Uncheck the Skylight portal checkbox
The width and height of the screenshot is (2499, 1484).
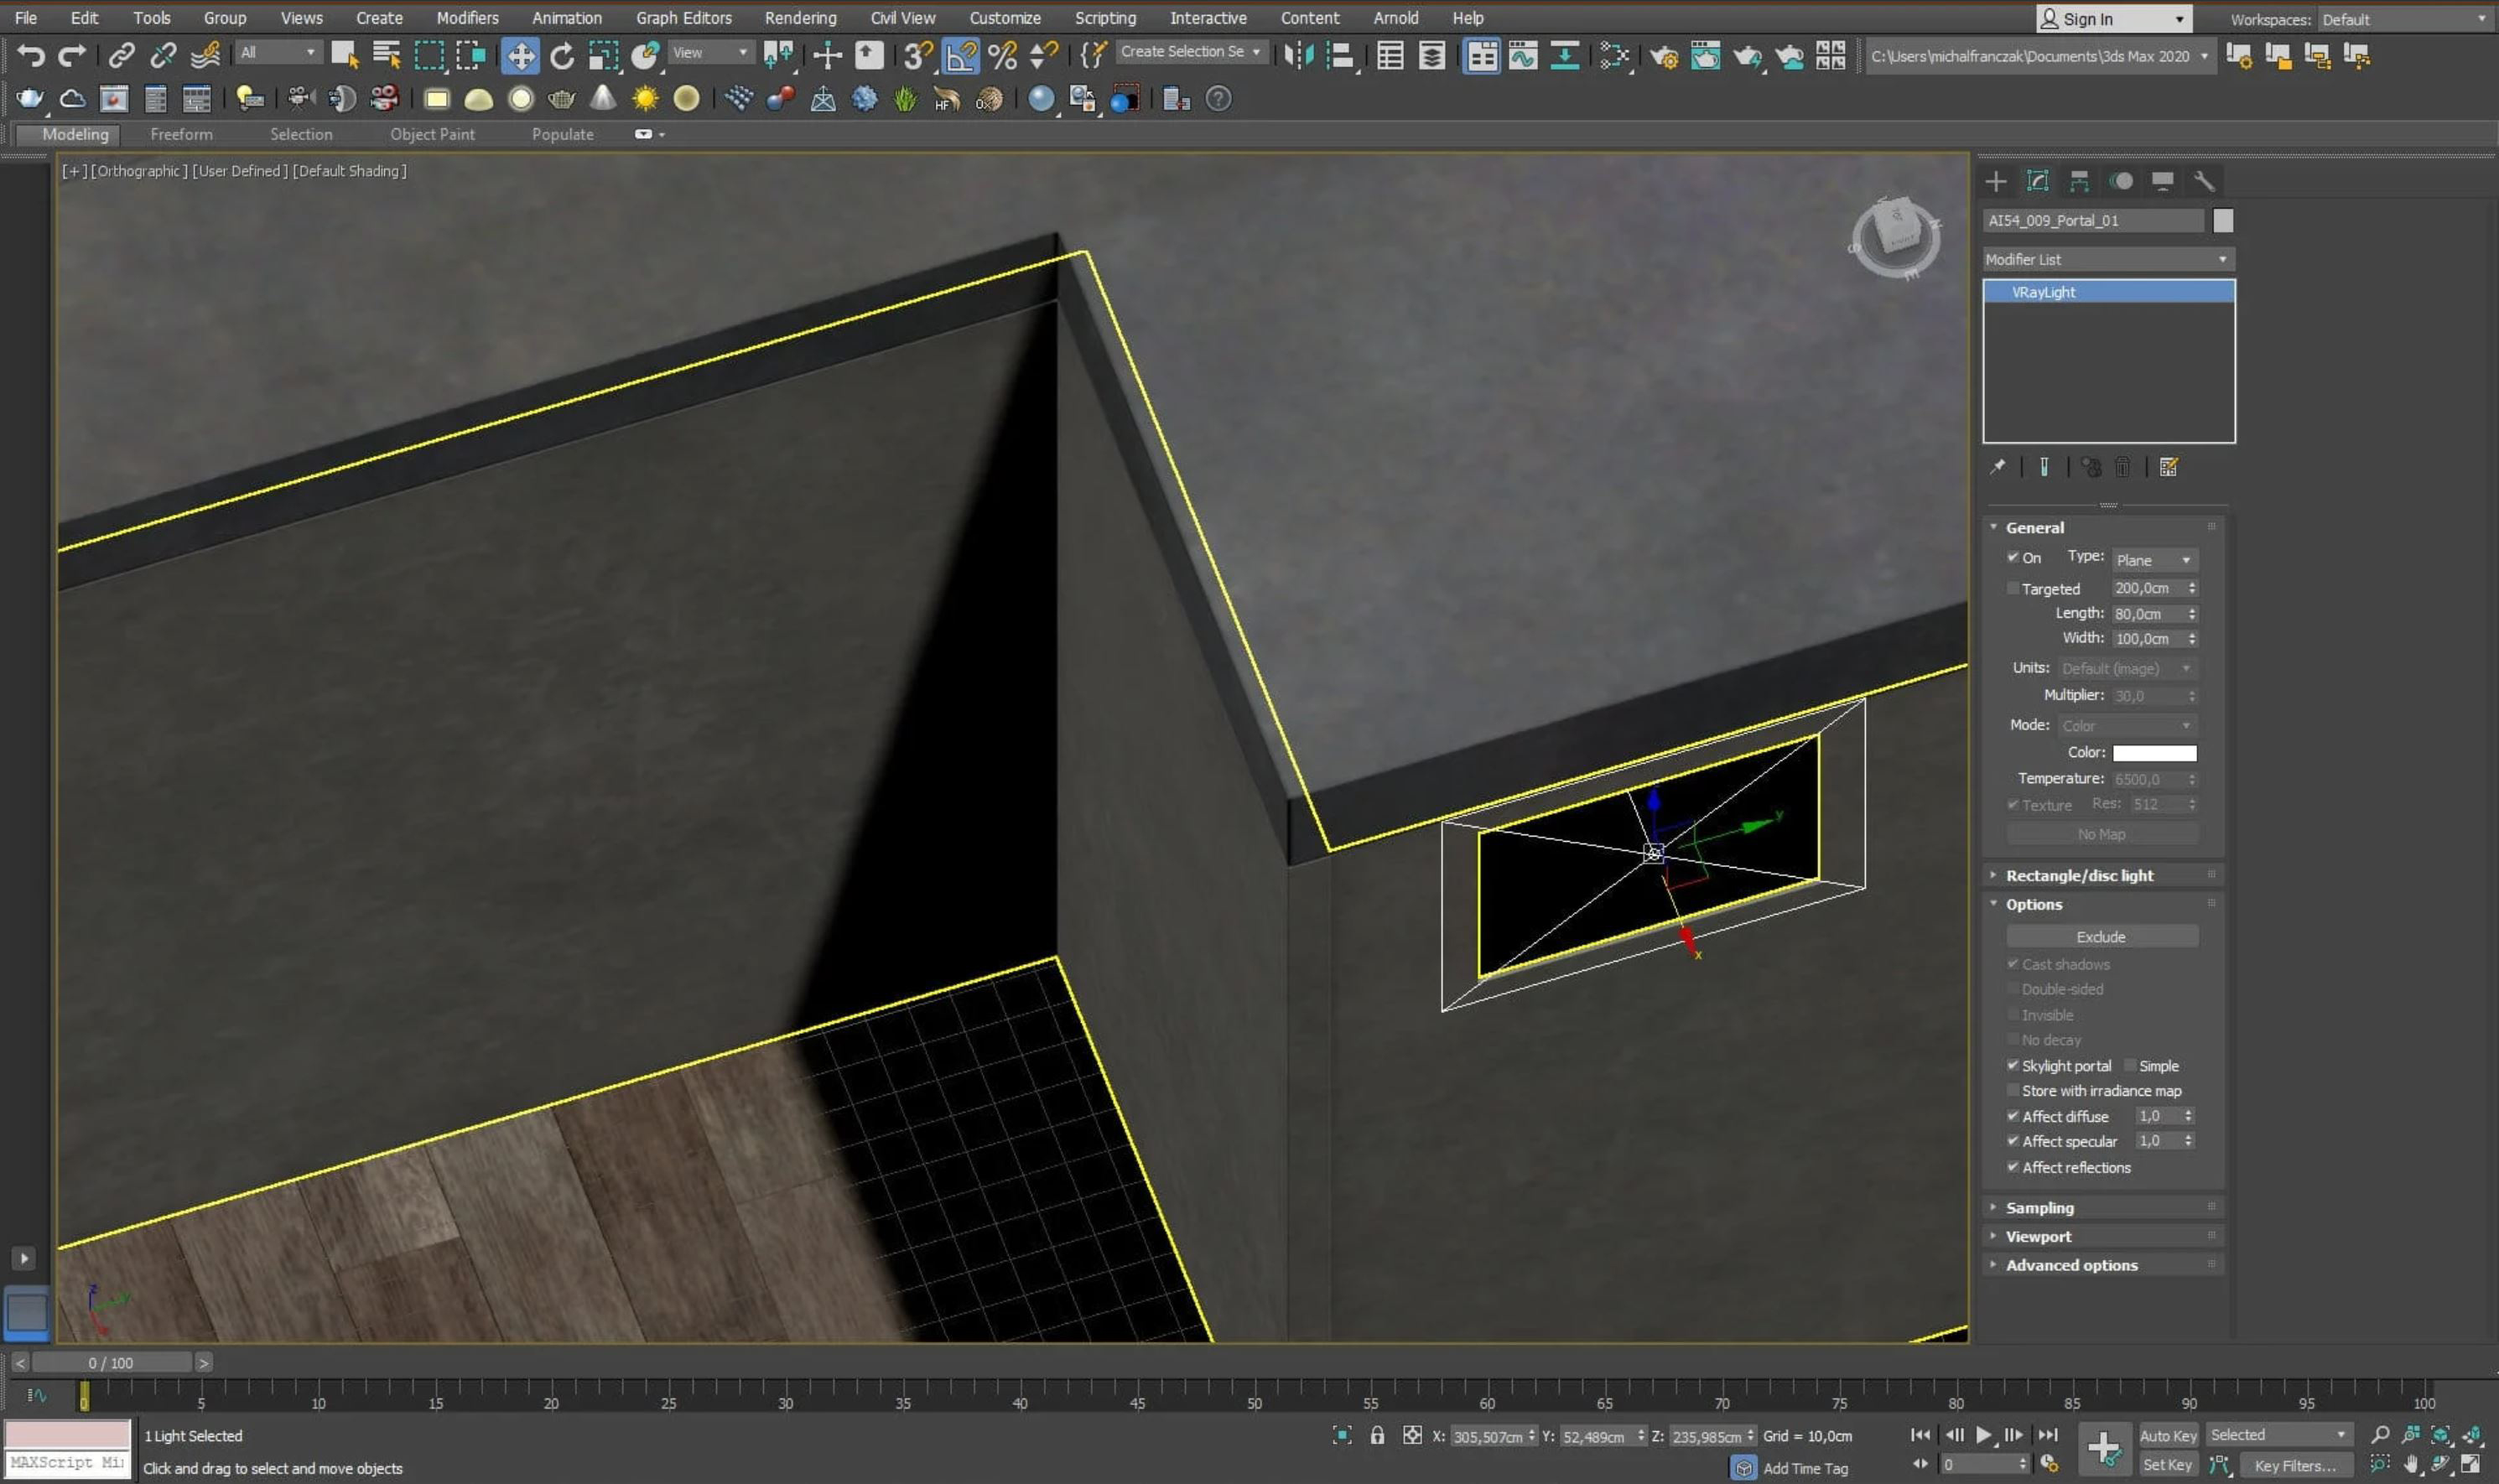pyautogui.click(x=2013, y=1066)
